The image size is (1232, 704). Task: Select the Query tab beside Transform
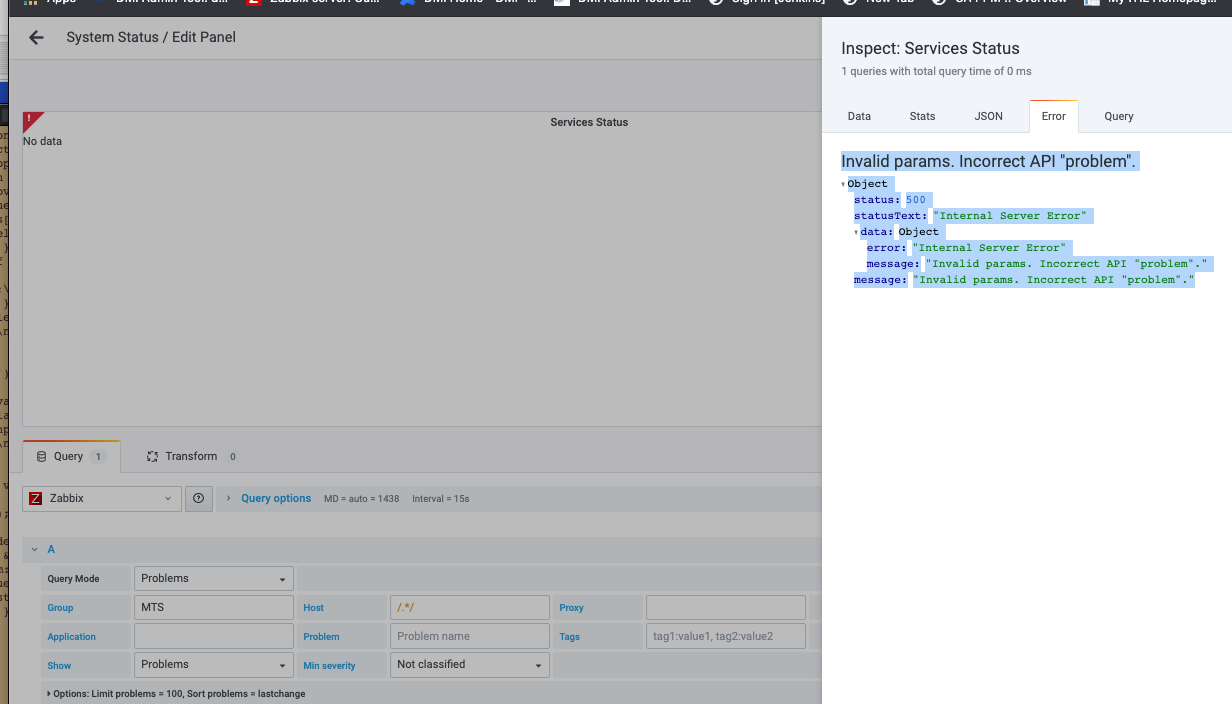point(71,456)
